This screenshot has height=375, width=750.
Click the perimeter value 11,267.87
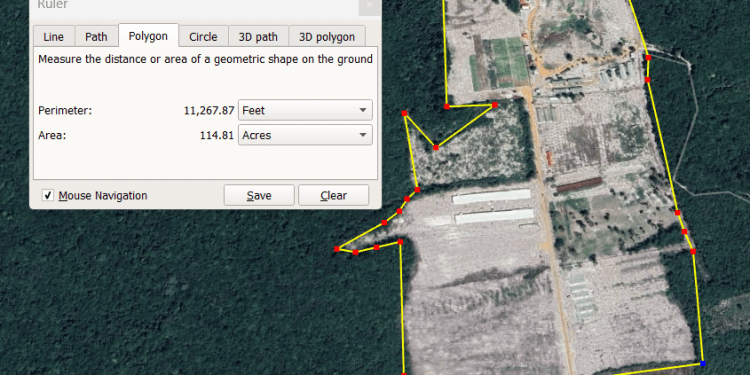[209, 110]
